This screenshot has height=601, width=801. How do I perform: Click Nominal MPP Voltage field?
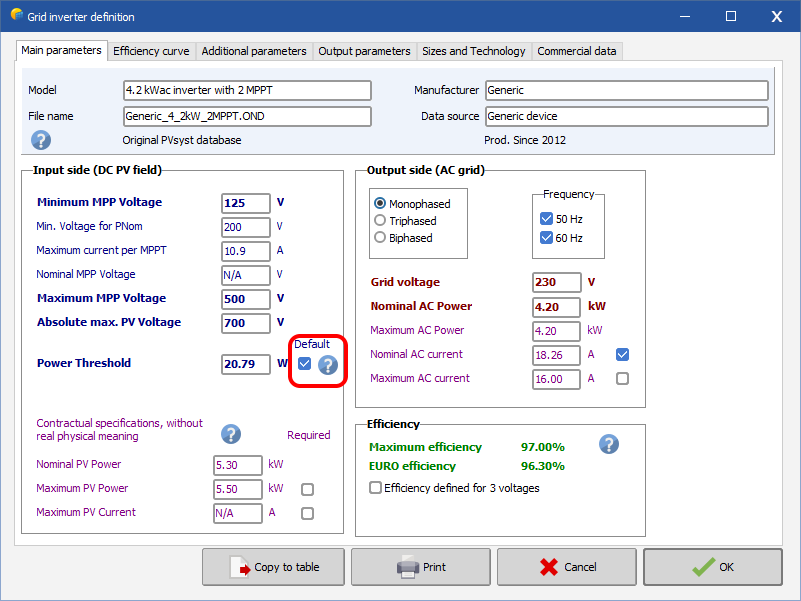click(246, 275)
